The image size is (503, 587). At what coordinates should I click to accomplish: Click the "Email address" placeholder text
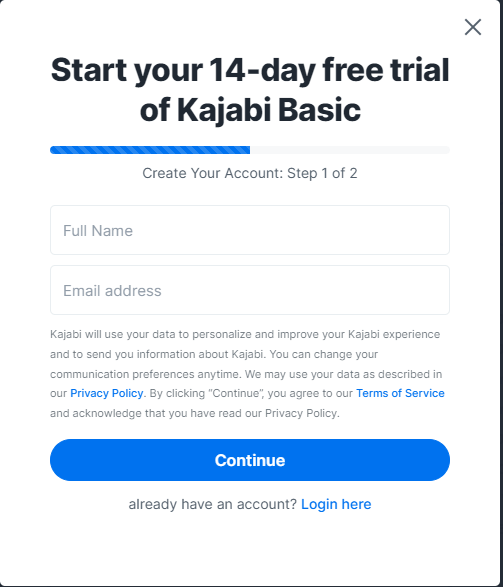[x=112, y=291]
